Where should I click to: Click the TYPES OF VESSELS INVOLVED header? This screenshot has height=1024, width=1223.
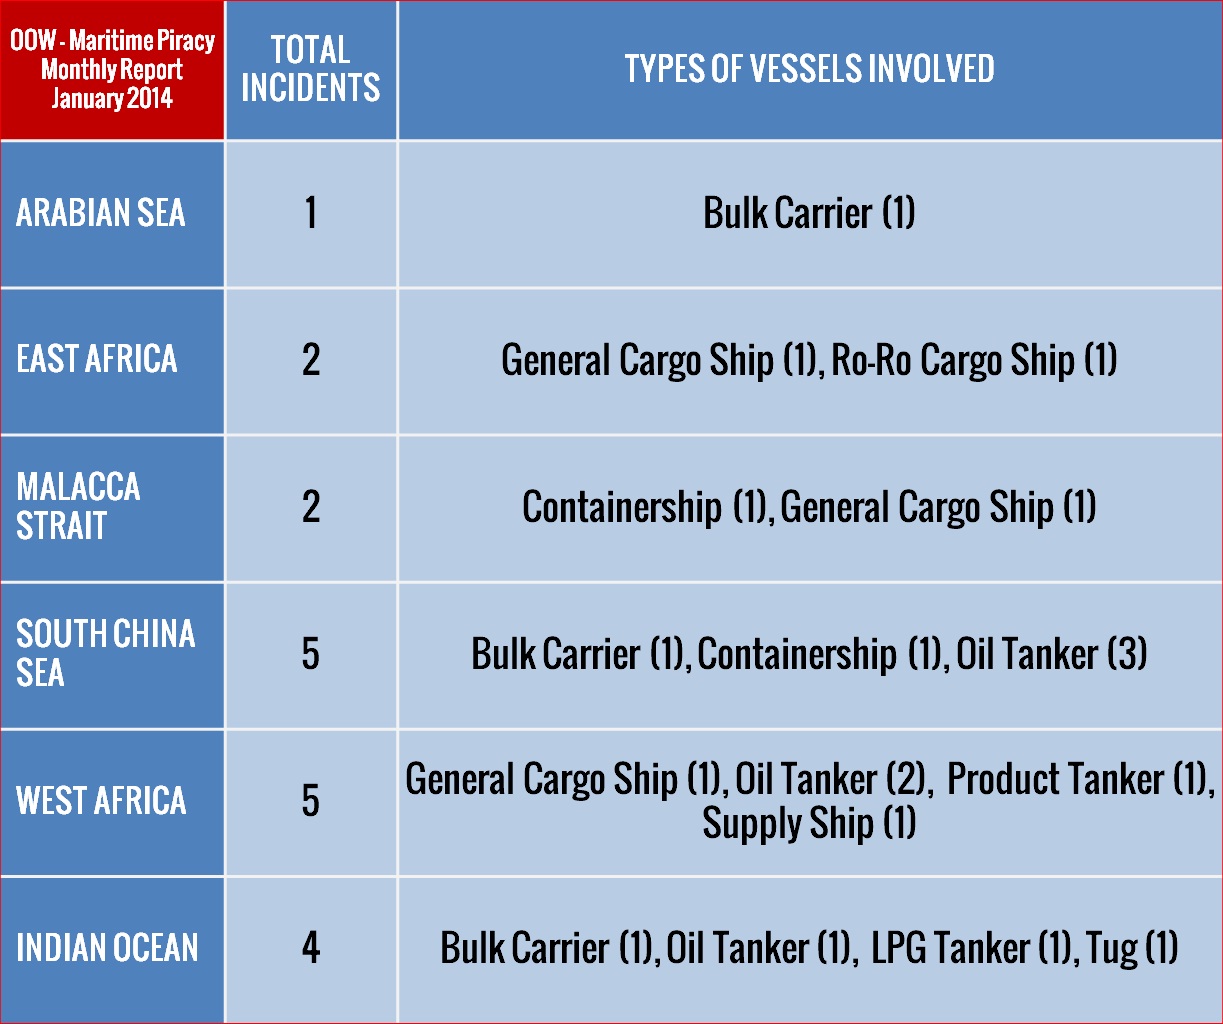[809, 70]
